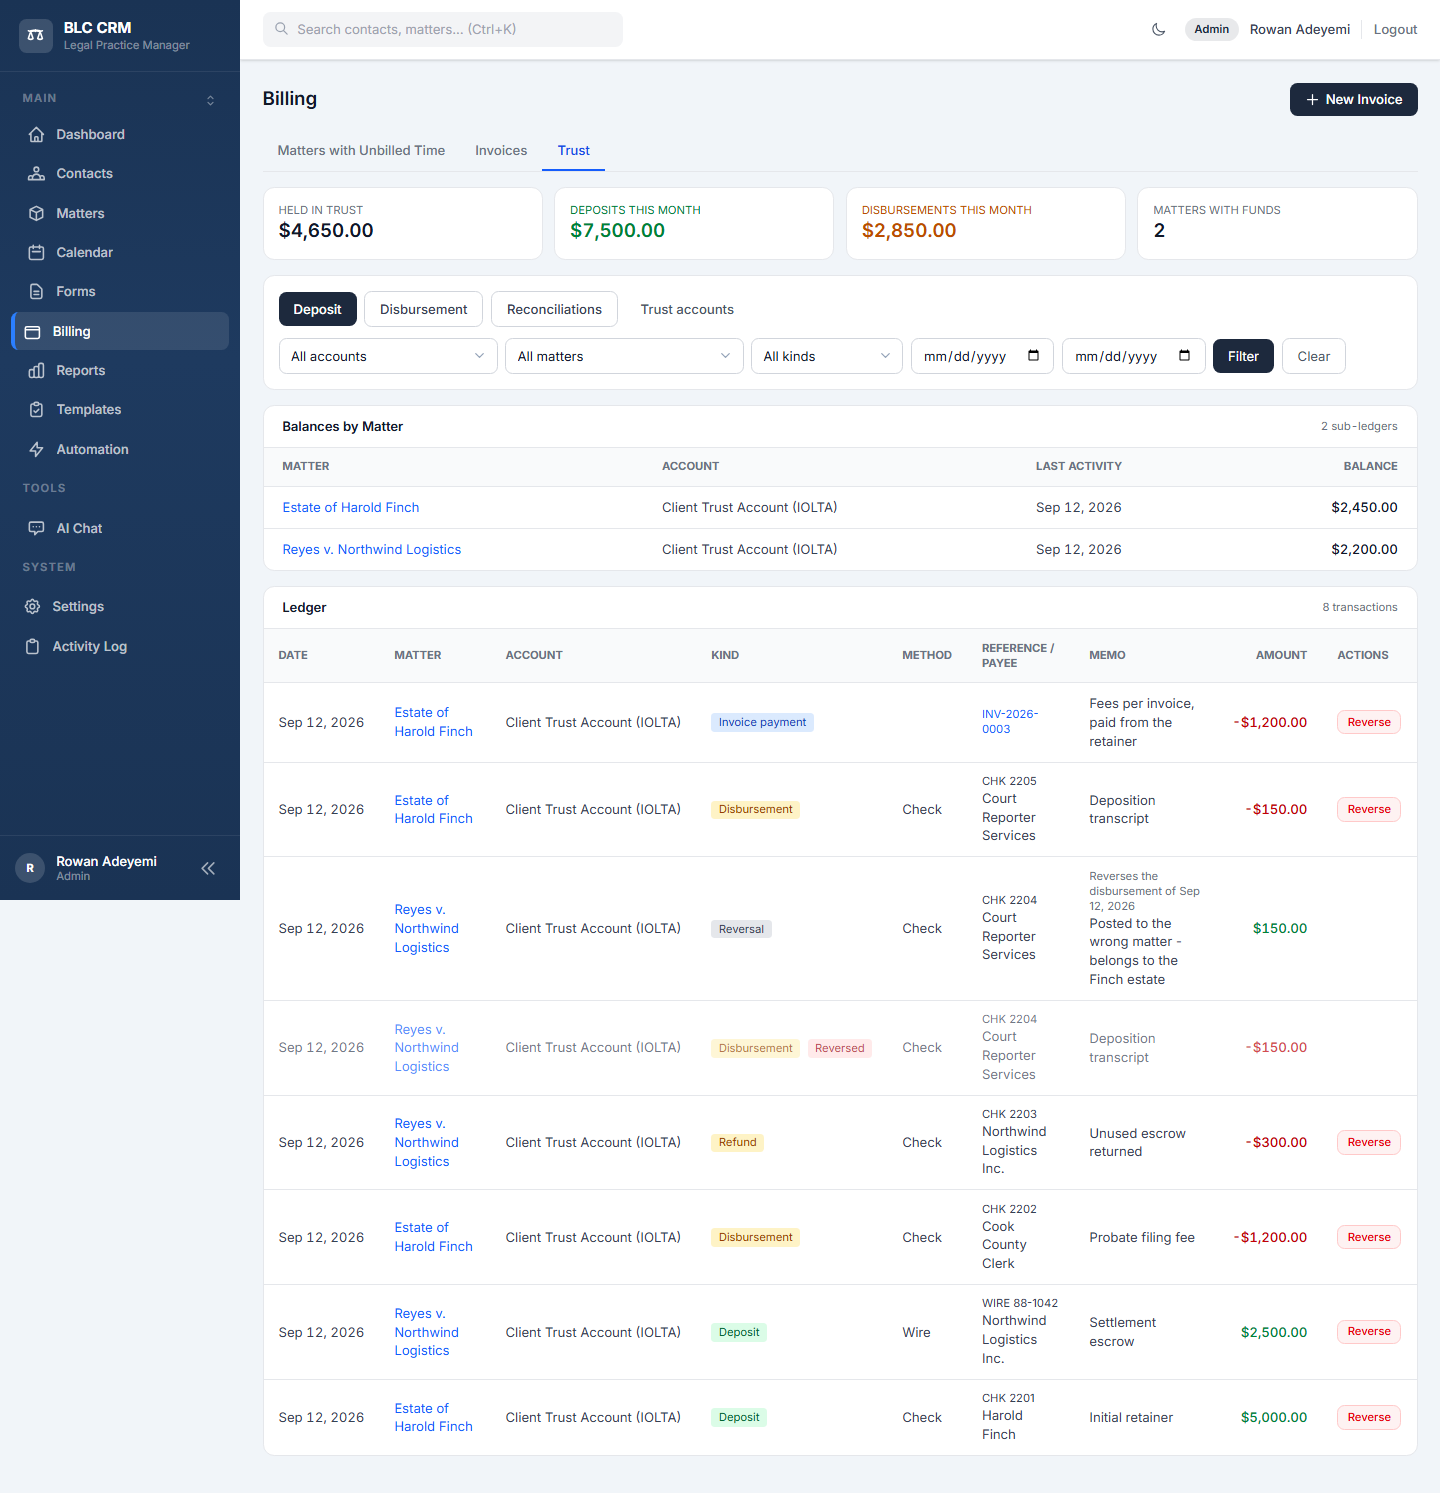Click the AI Chat bubble icon
This screenshot has width=1440, height=1493.
(37, 529)
